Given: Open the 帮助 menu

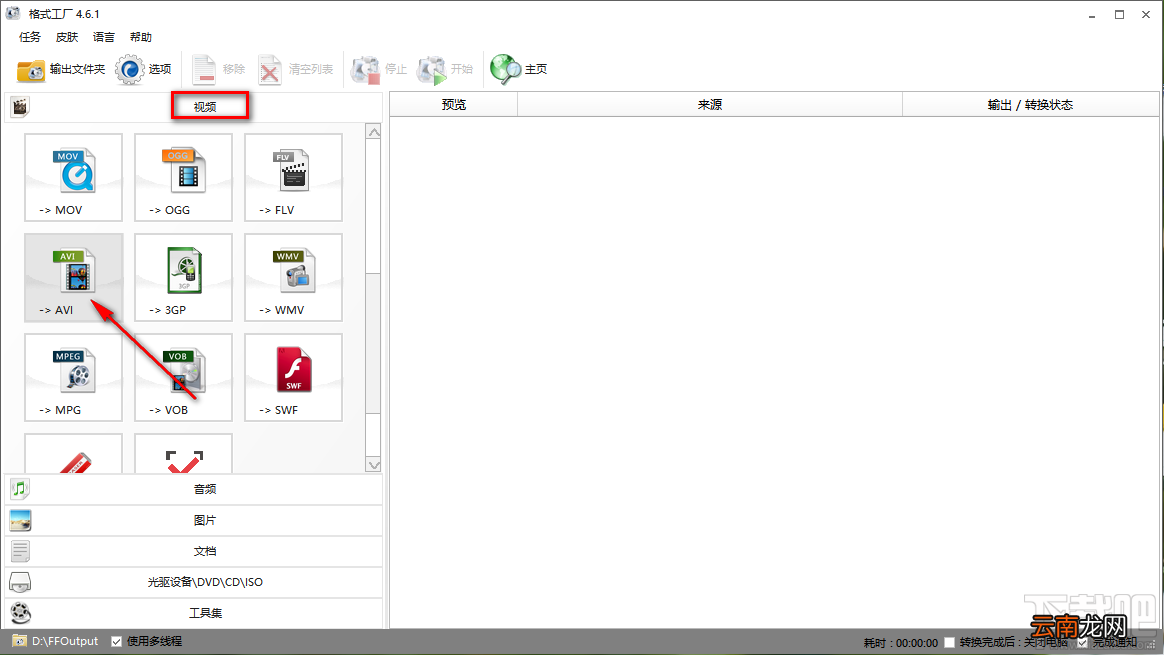Looking at the screenshot, I should point(141,37).
